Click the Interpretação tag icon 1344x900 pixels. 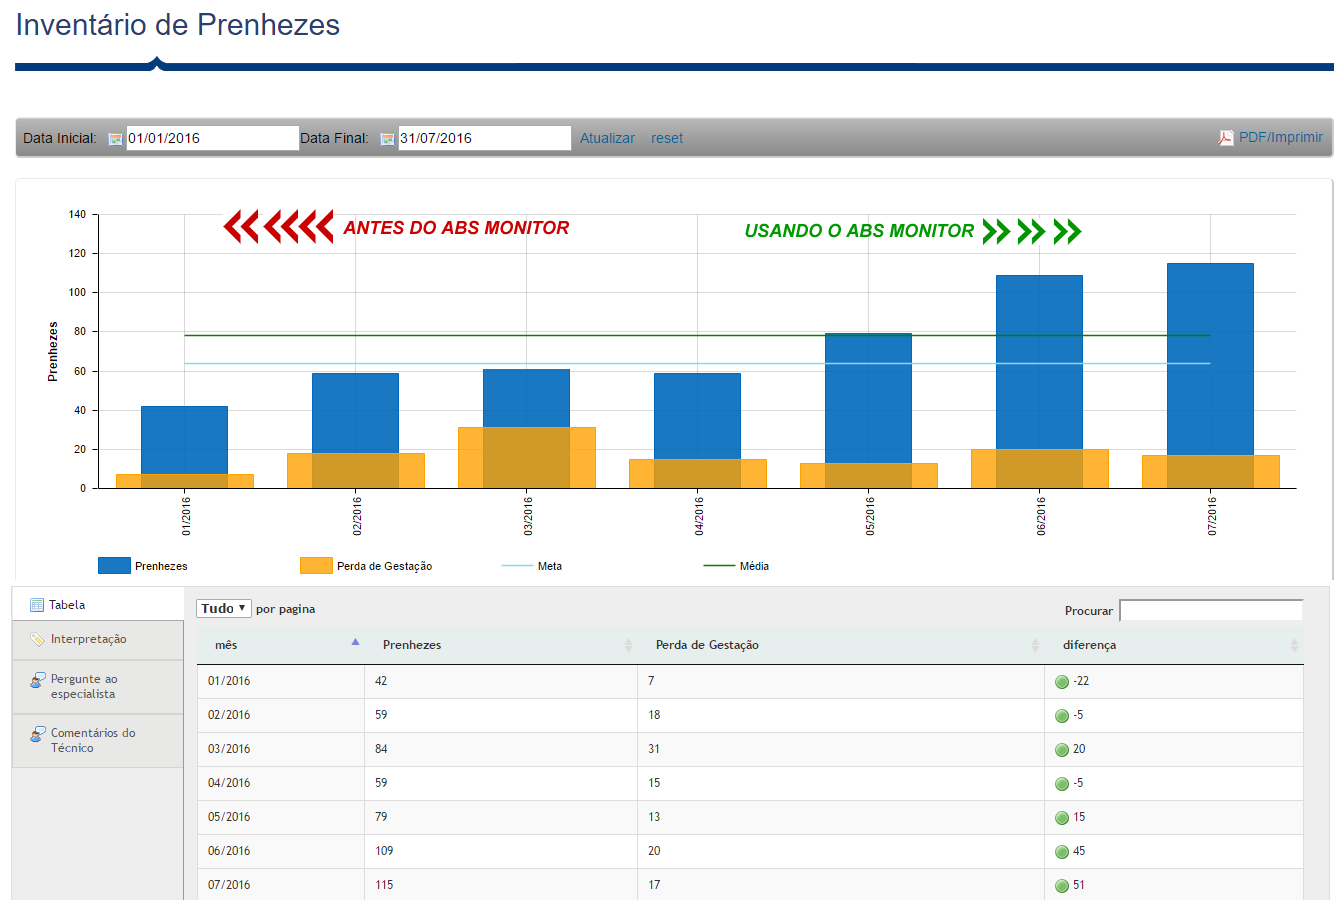pyautogui.click(x=37, y=639)
